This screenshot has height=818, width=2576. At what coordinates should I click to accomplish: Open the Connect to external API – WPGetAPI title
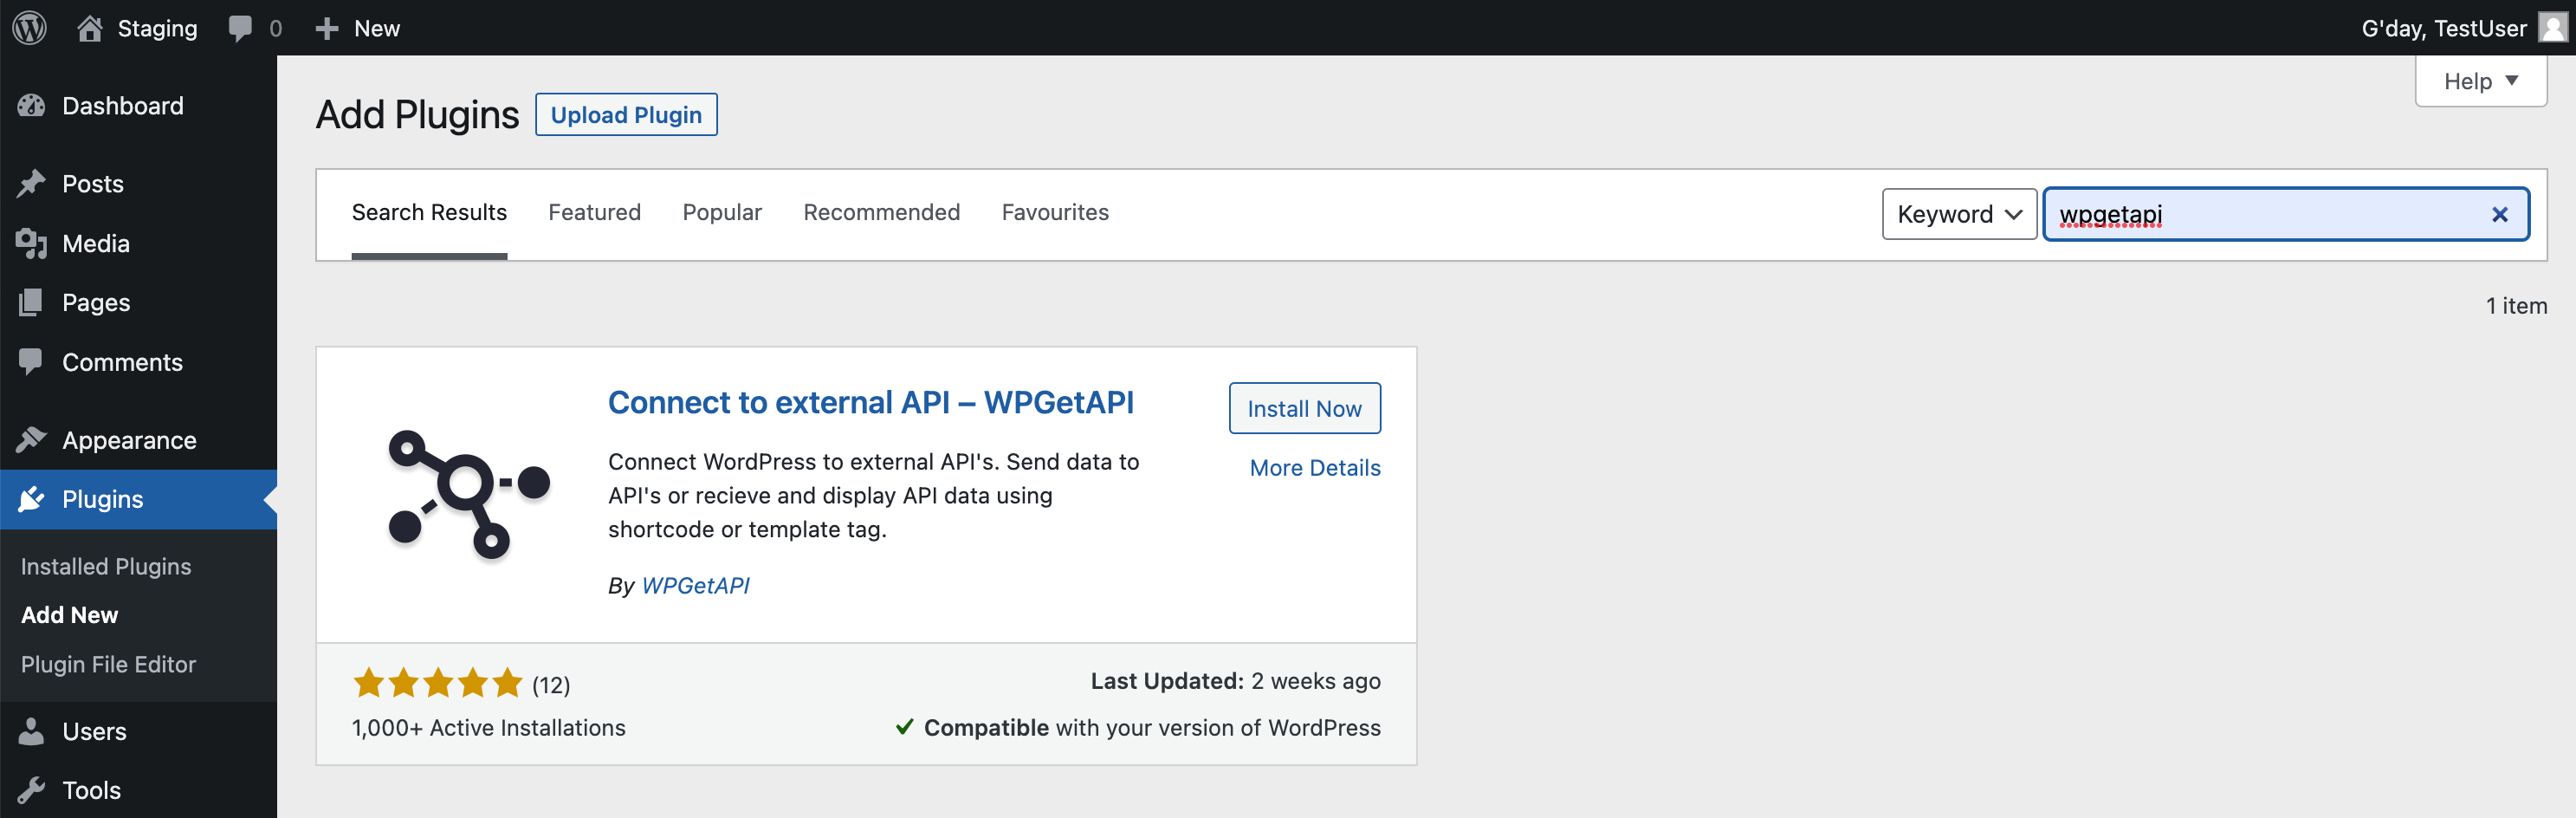(x=871, y=402)
